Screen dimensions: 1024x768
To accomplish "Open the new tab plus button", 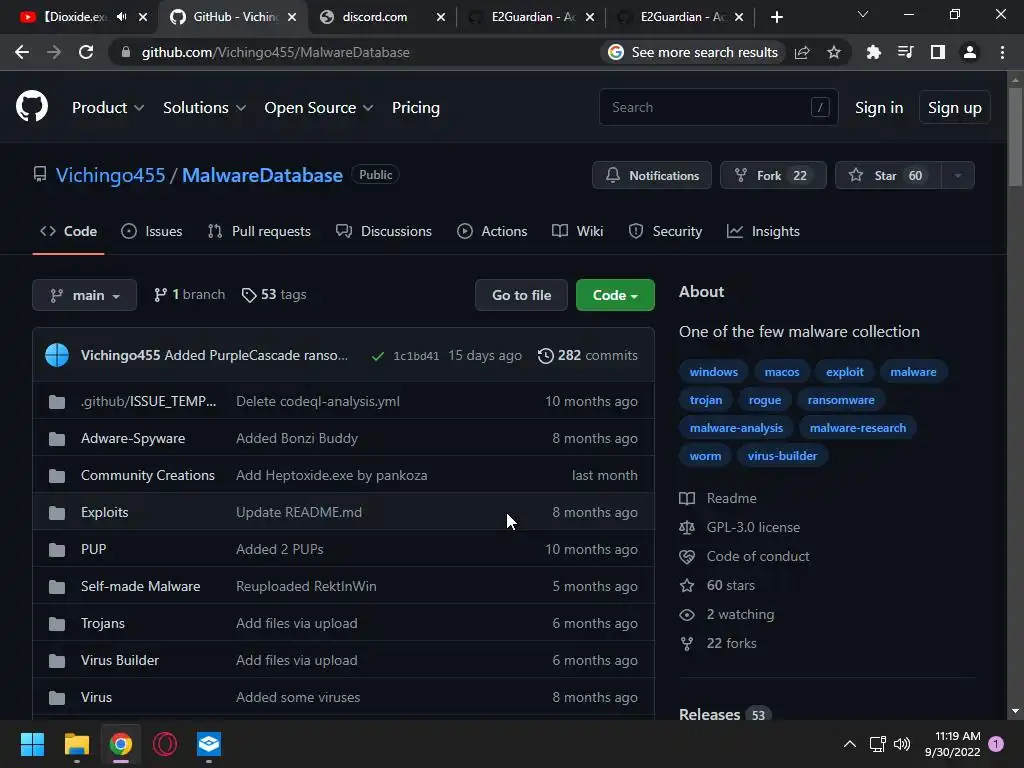I will click(x=776, y=17).
